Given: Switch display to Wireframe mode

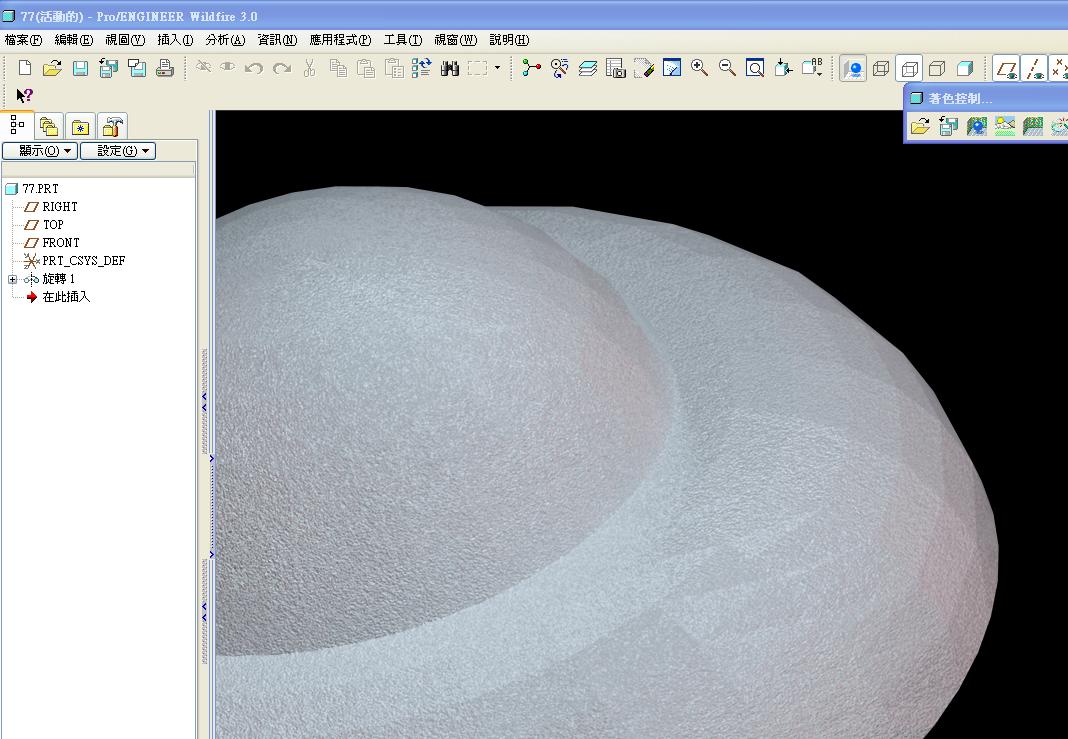Looking at the screenshot, I should (x=881, y=69).
